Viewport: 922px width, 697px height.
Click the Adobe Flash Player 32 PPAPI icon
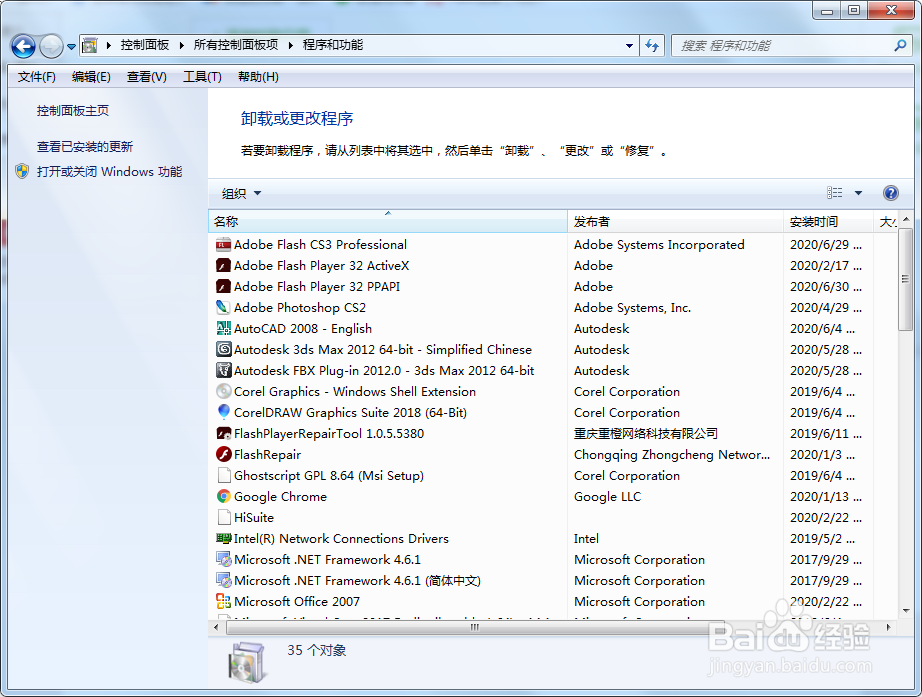(223, 286)
